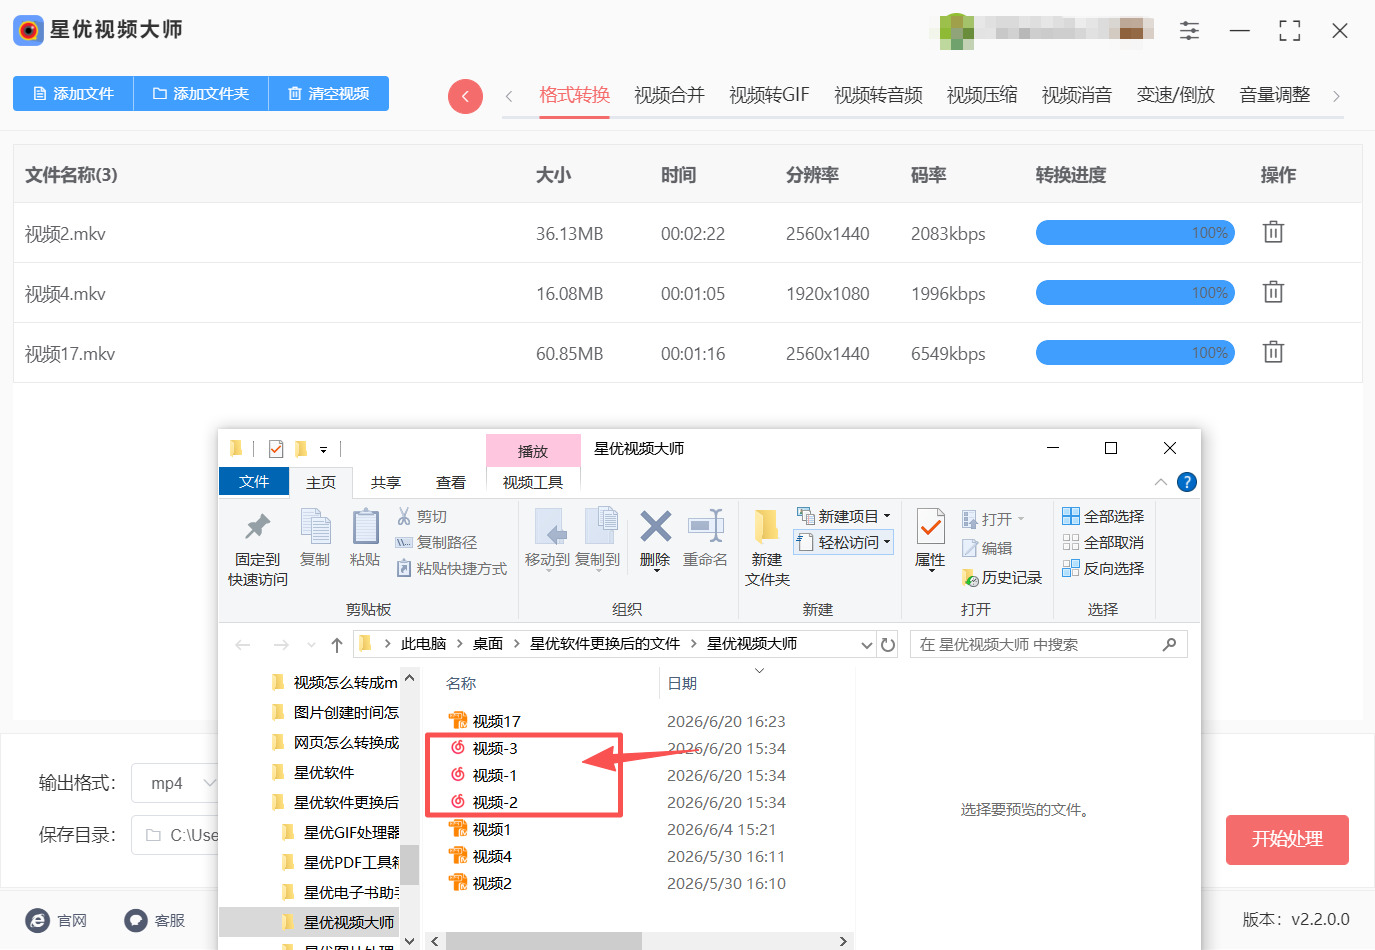Click the save directory path field
The height and width of the screenshot is (950, 1375).
[x=175, y=835]
